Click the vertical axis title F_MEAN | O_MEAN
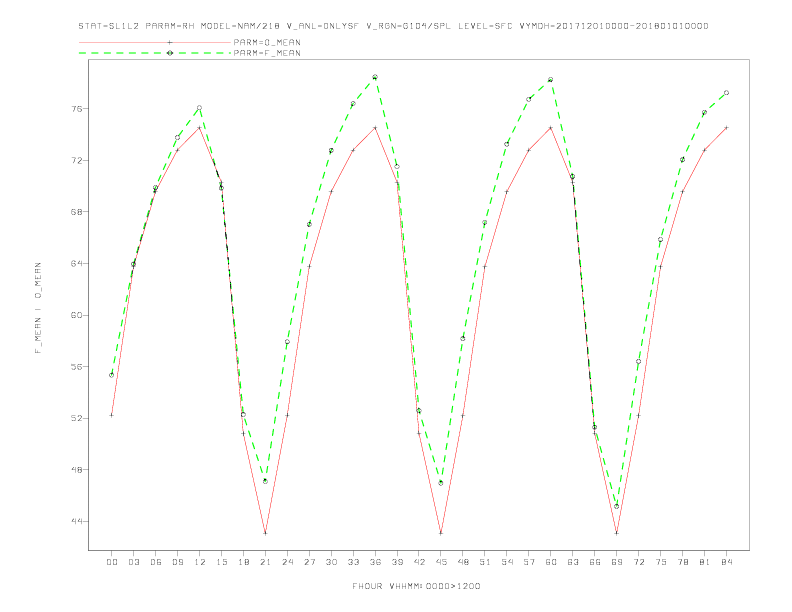This screenshot has height=612, width=792. (38, 308)
